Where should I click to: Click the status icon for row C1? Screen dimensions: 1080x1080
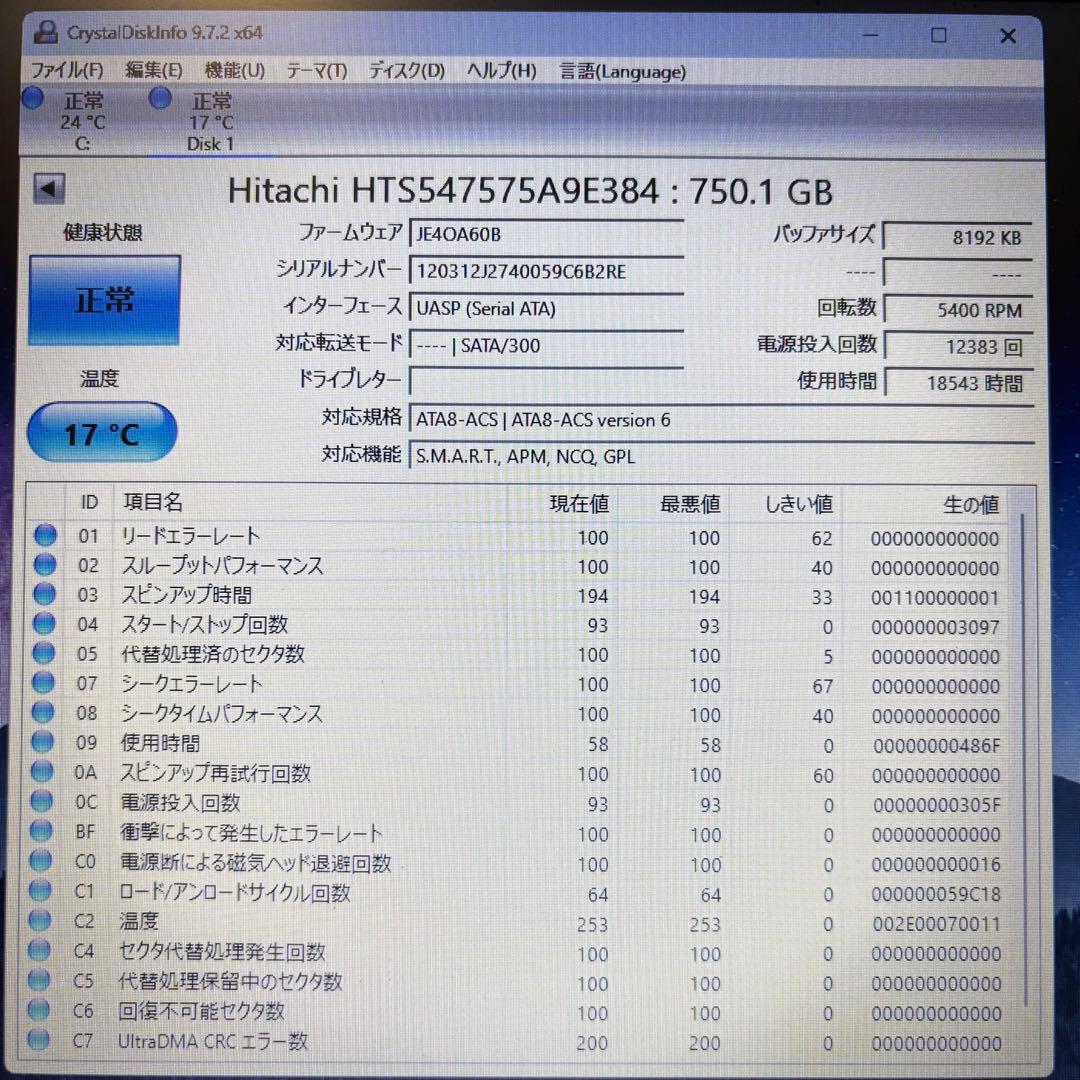coord(41,891)
